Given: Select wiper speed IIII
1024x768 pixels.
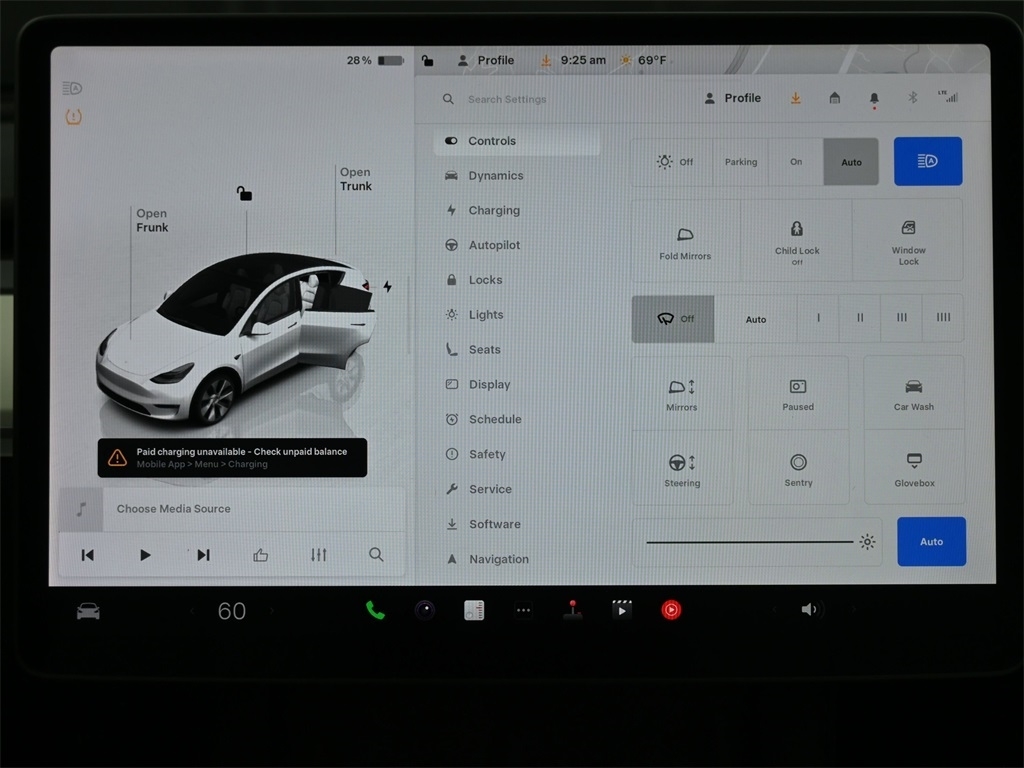Looking at the screenshot, I should (943, 318).
